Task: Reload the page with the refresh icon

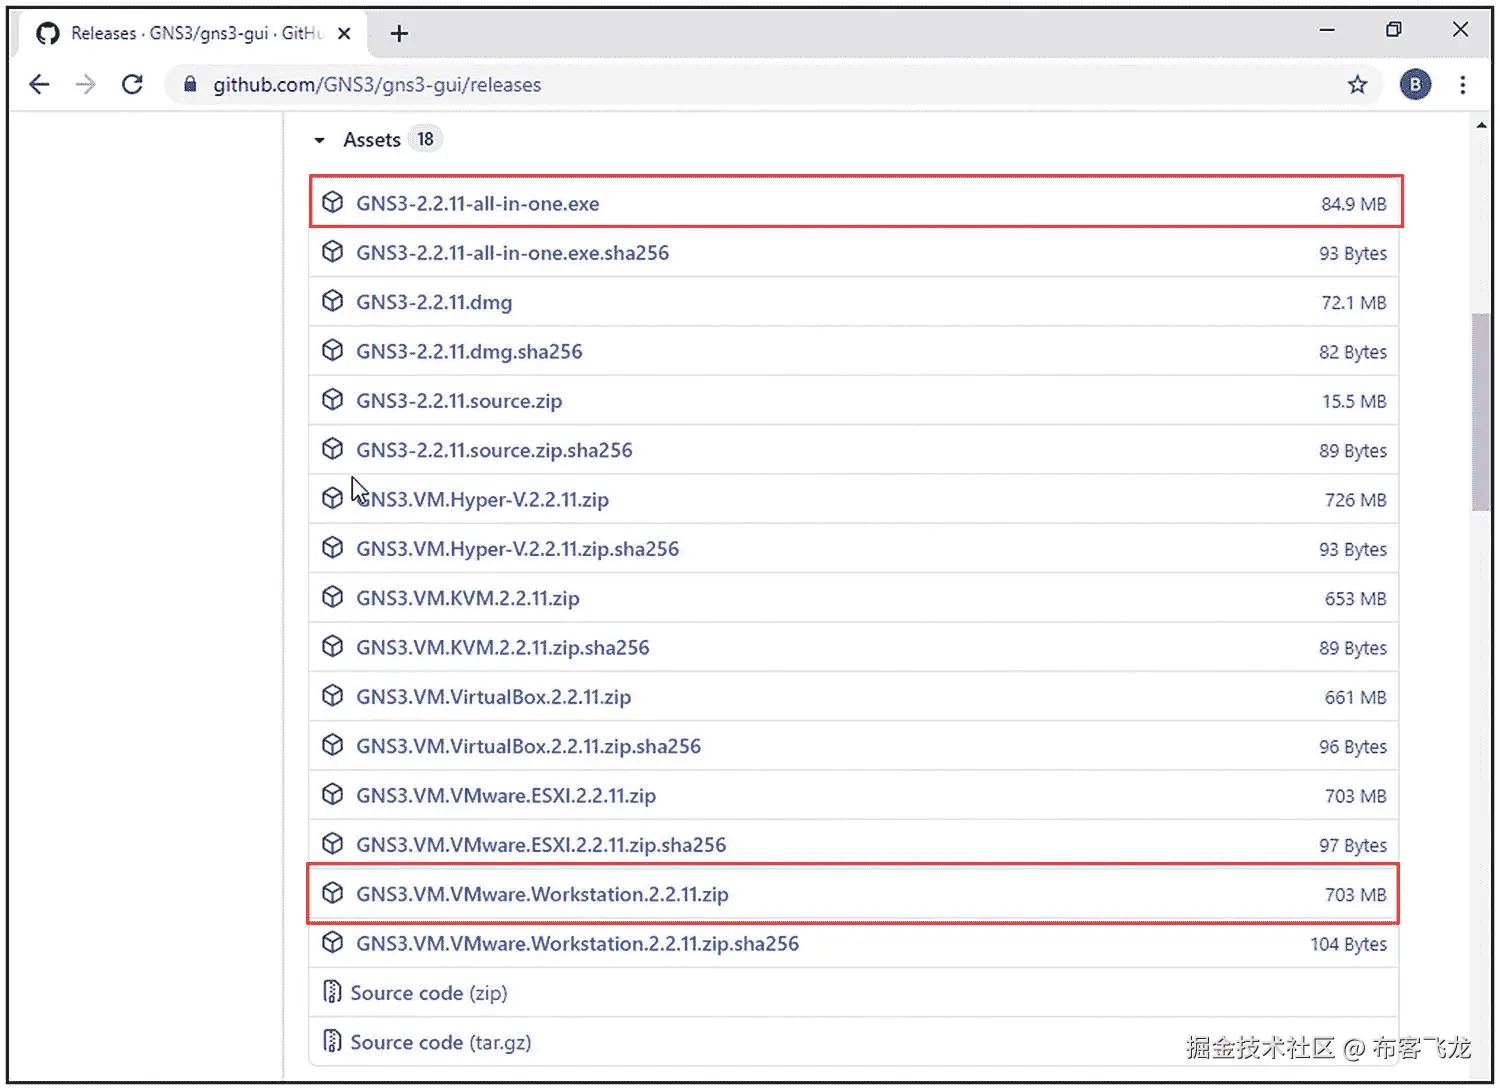Action: coord(132,85)
